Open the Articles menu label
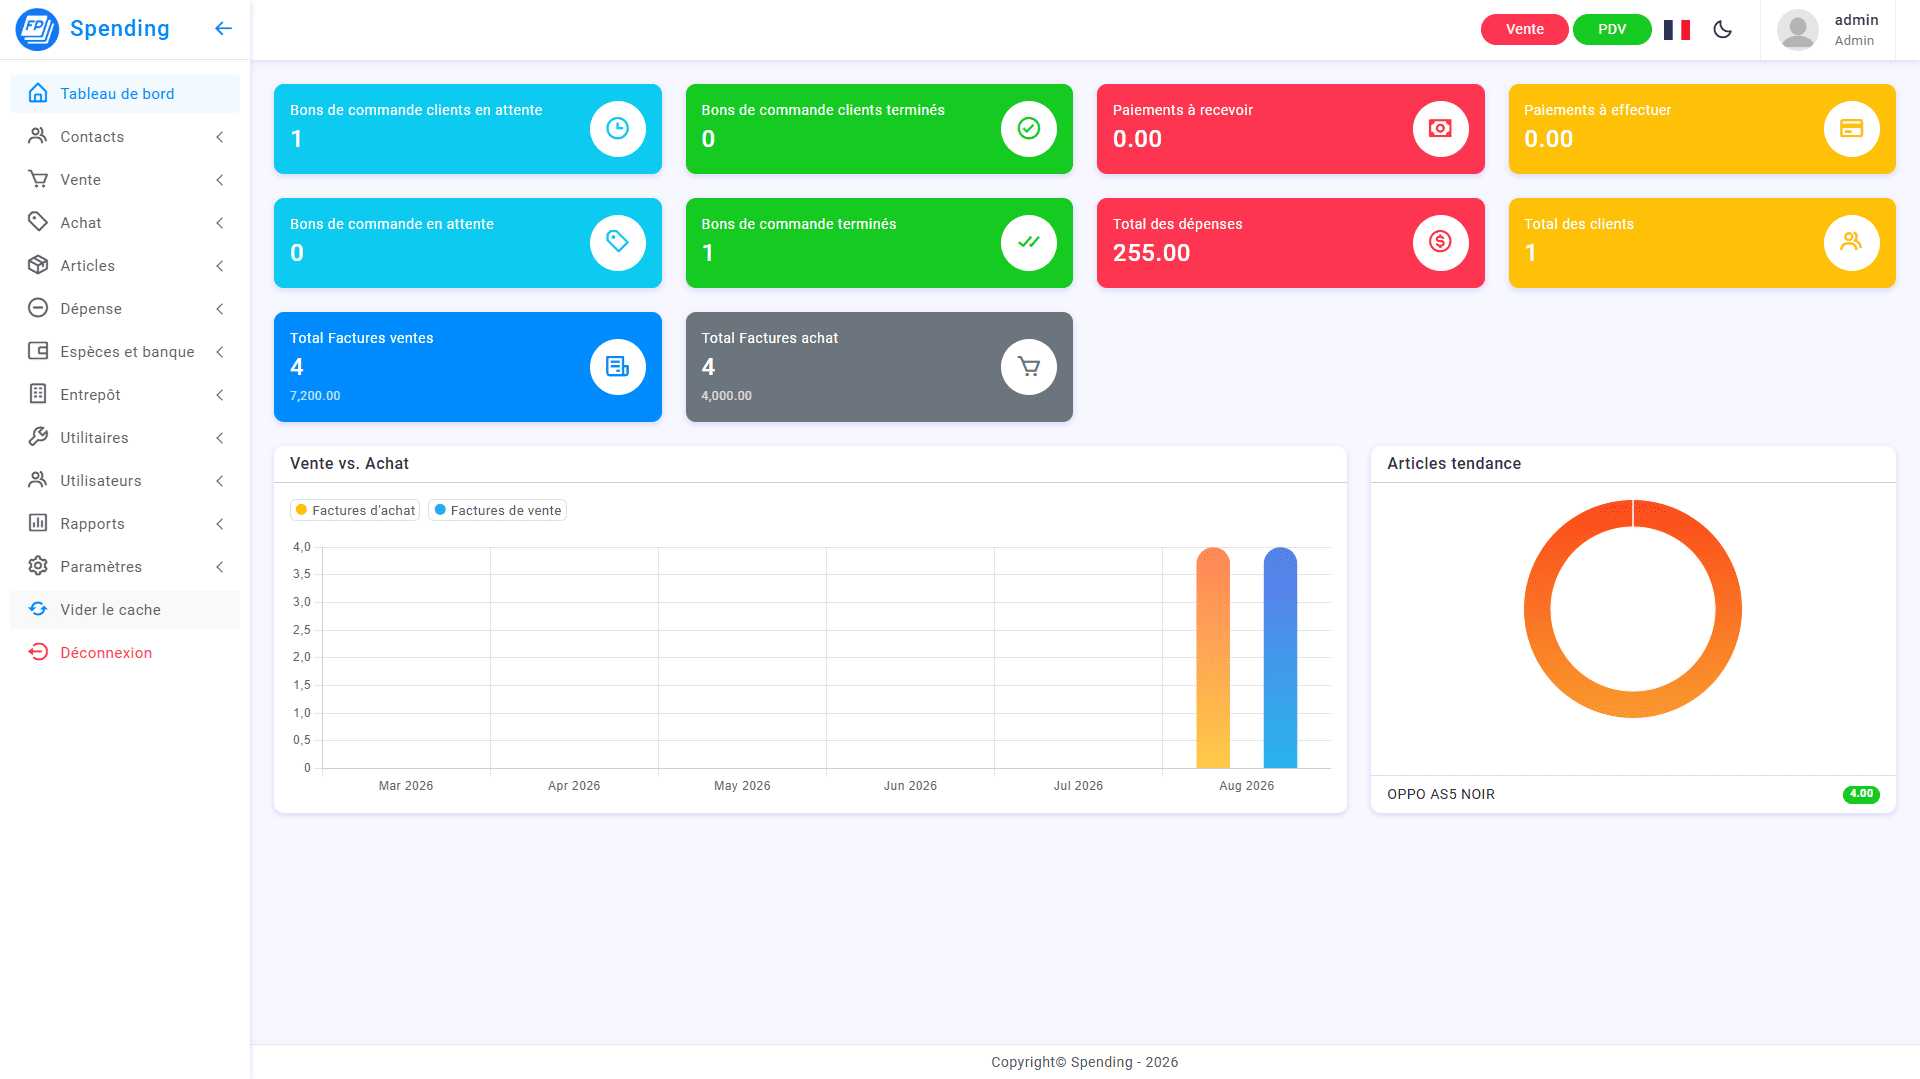Screen dimensions: 1920x1079 click(x=88, y=266)
